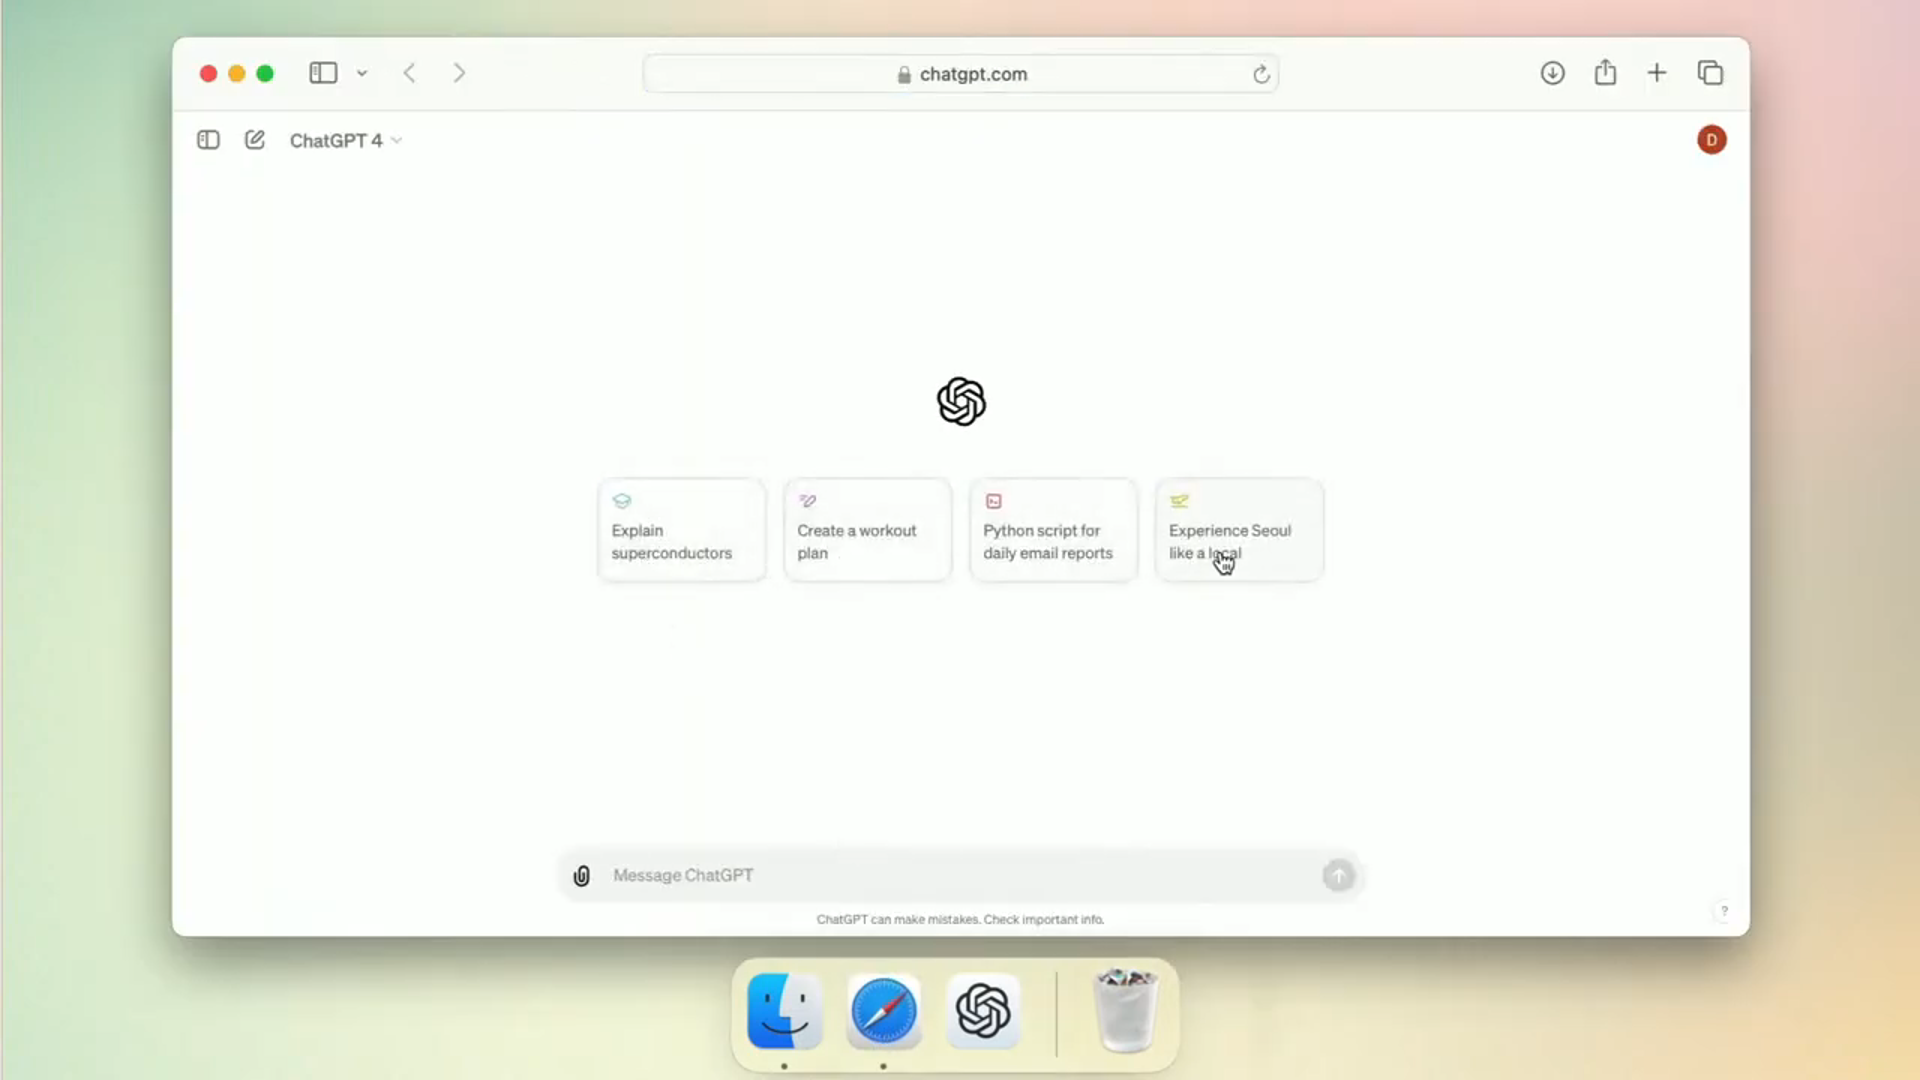The width and height of the screenshot is (1920, 1080).
Task: Show the Safari tab overview
Action: click(1710, 73)
